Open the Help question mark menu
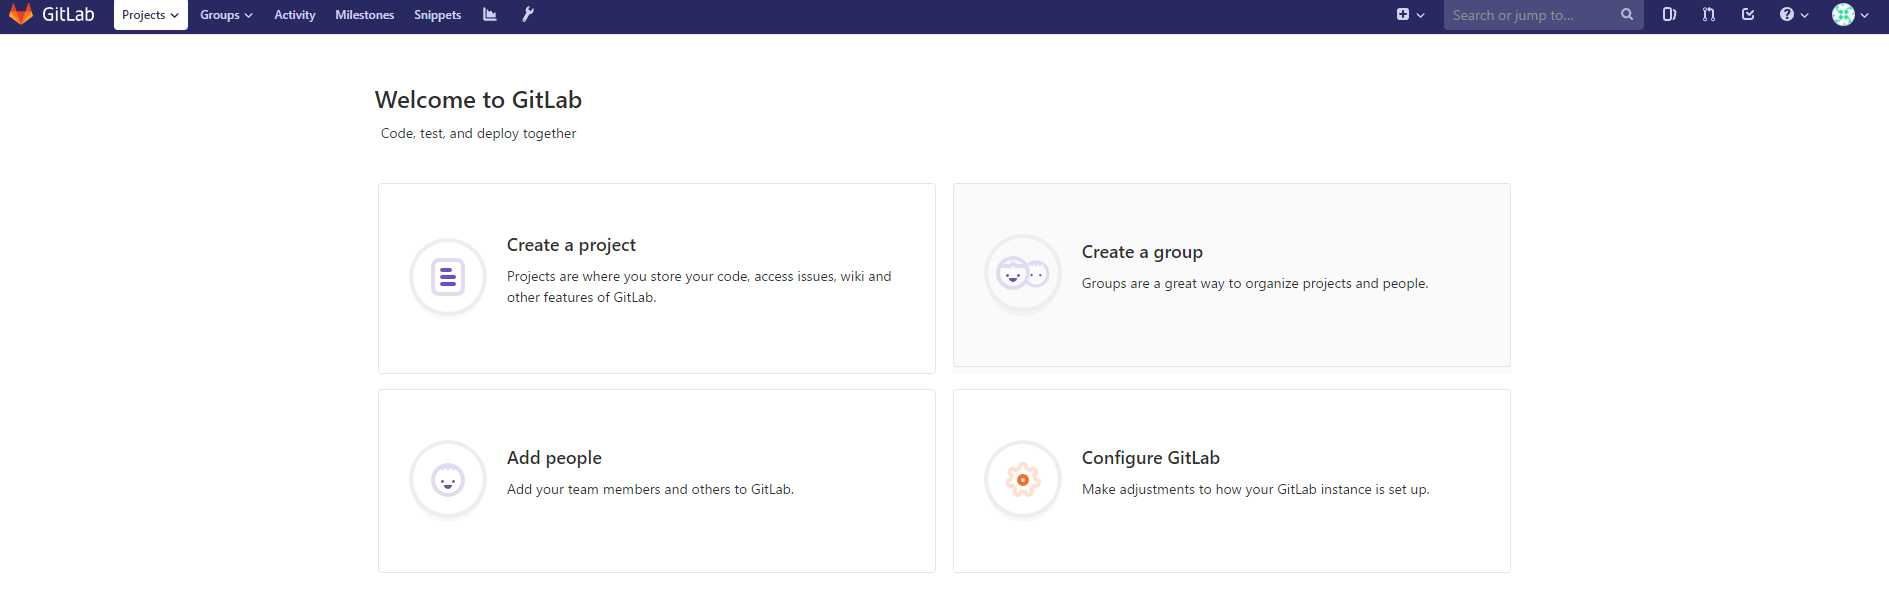The width and height of the screenshot is (1889, 593). coord(1794,15)
